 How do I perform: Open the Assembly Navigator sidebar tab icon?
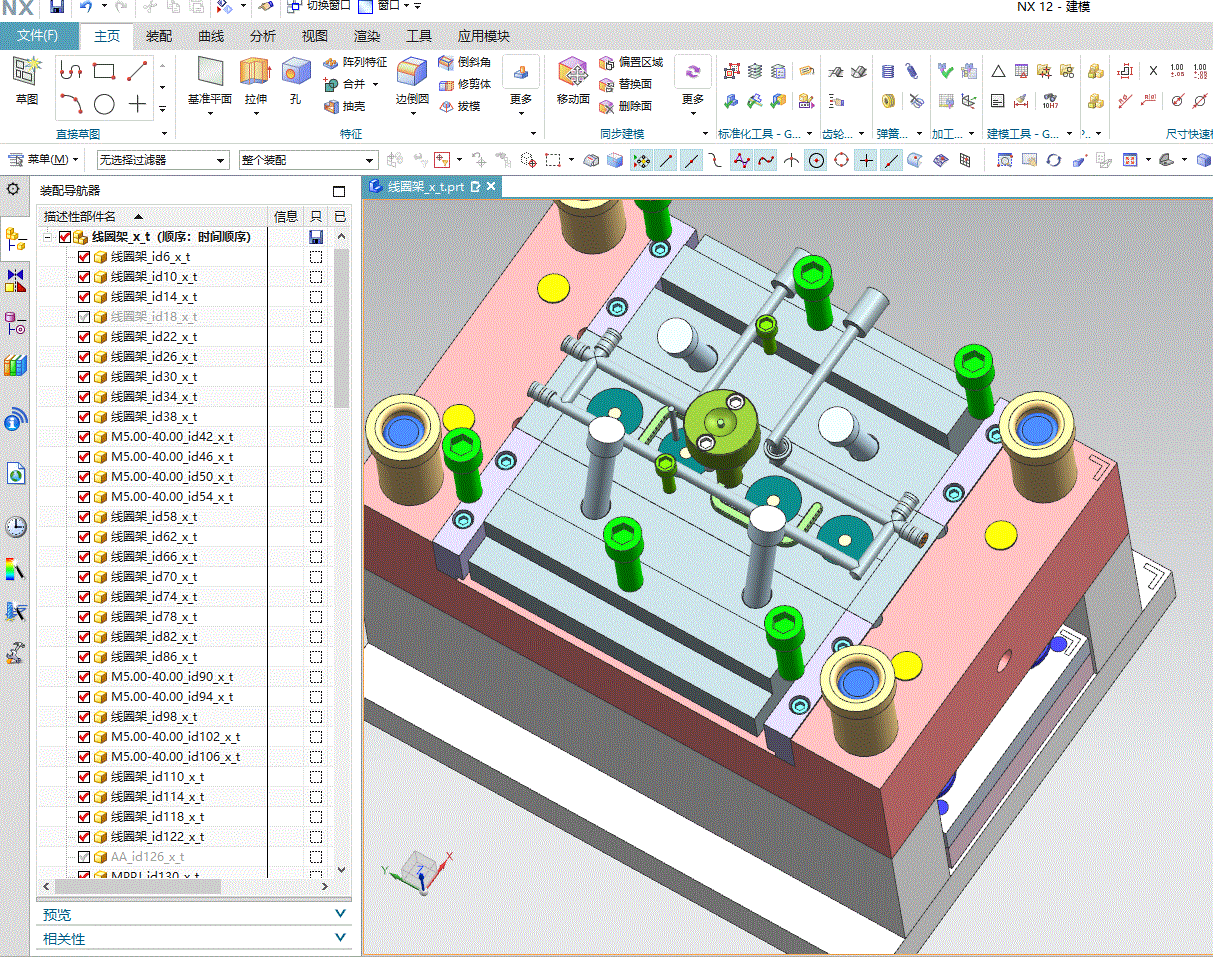click(x=16, y=239)
